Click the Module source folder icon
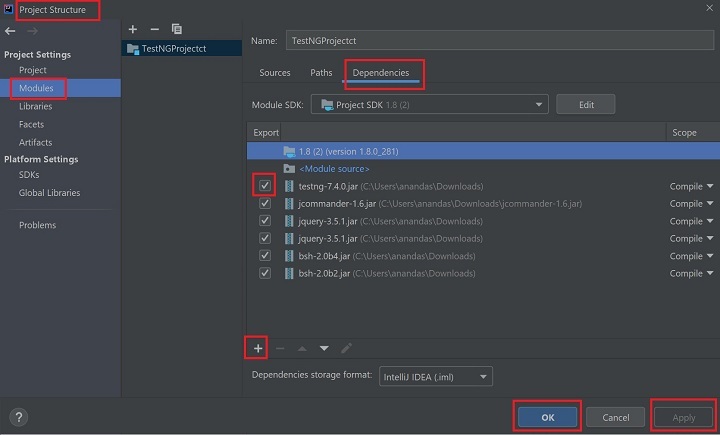Screen dimensions: 720x435 click(x=289, y=169)
